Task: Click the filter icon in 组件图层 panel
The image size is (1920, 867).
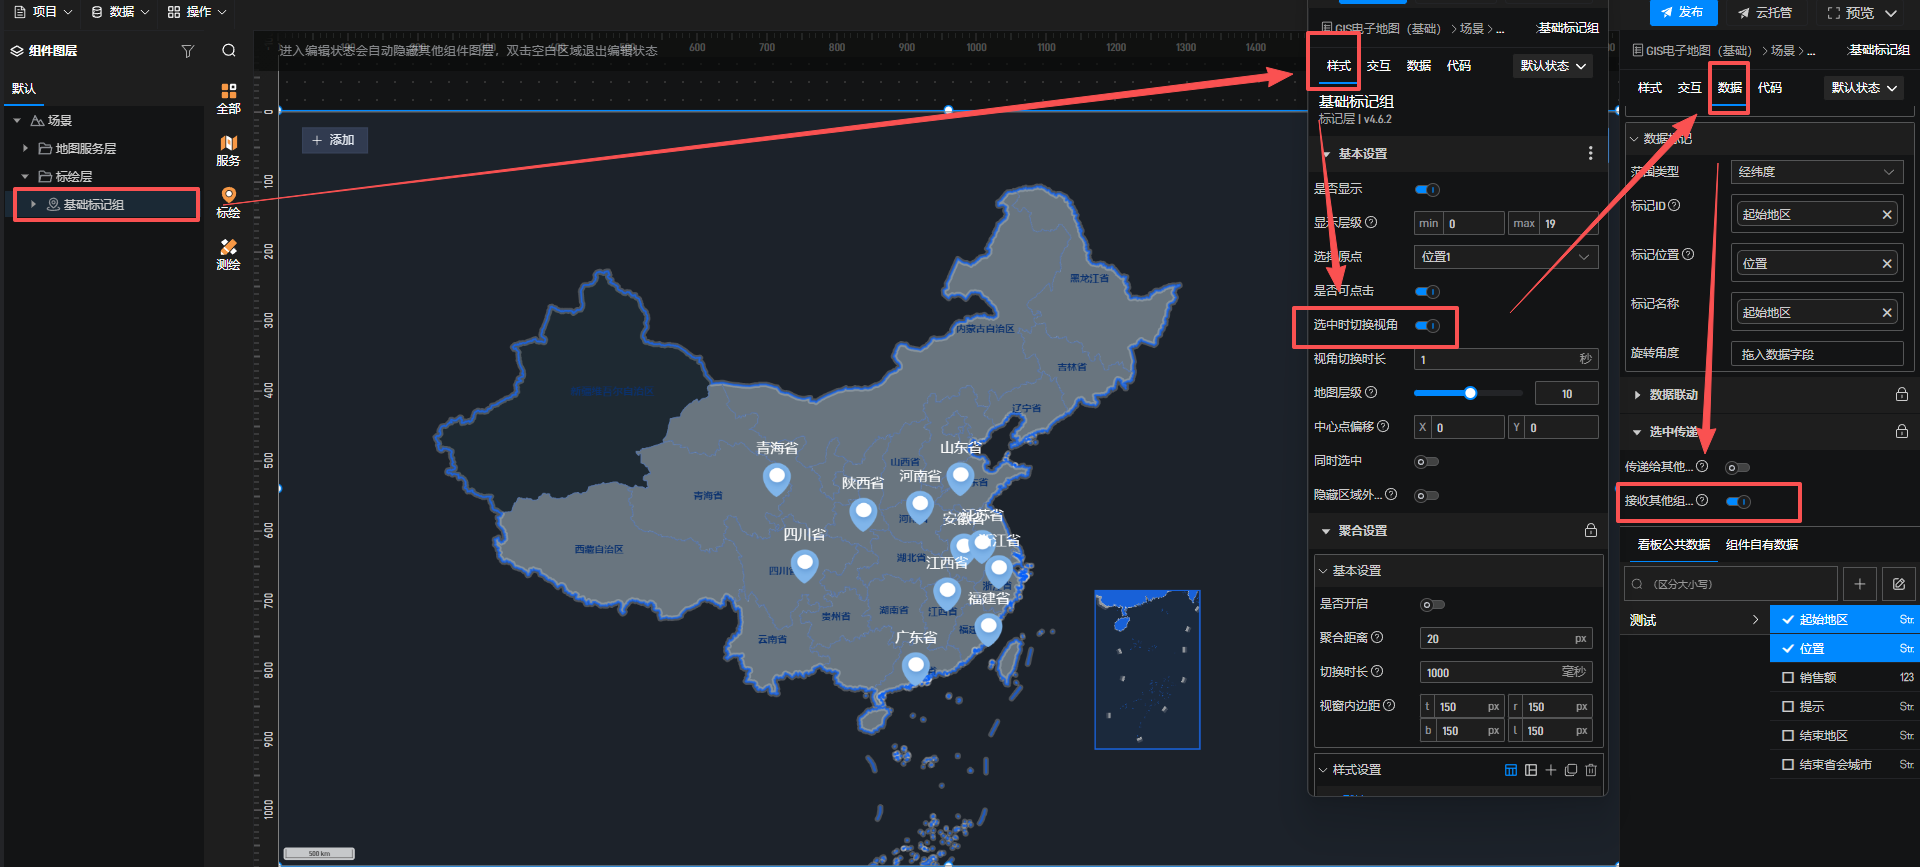Action: click(x=187, y=51)
